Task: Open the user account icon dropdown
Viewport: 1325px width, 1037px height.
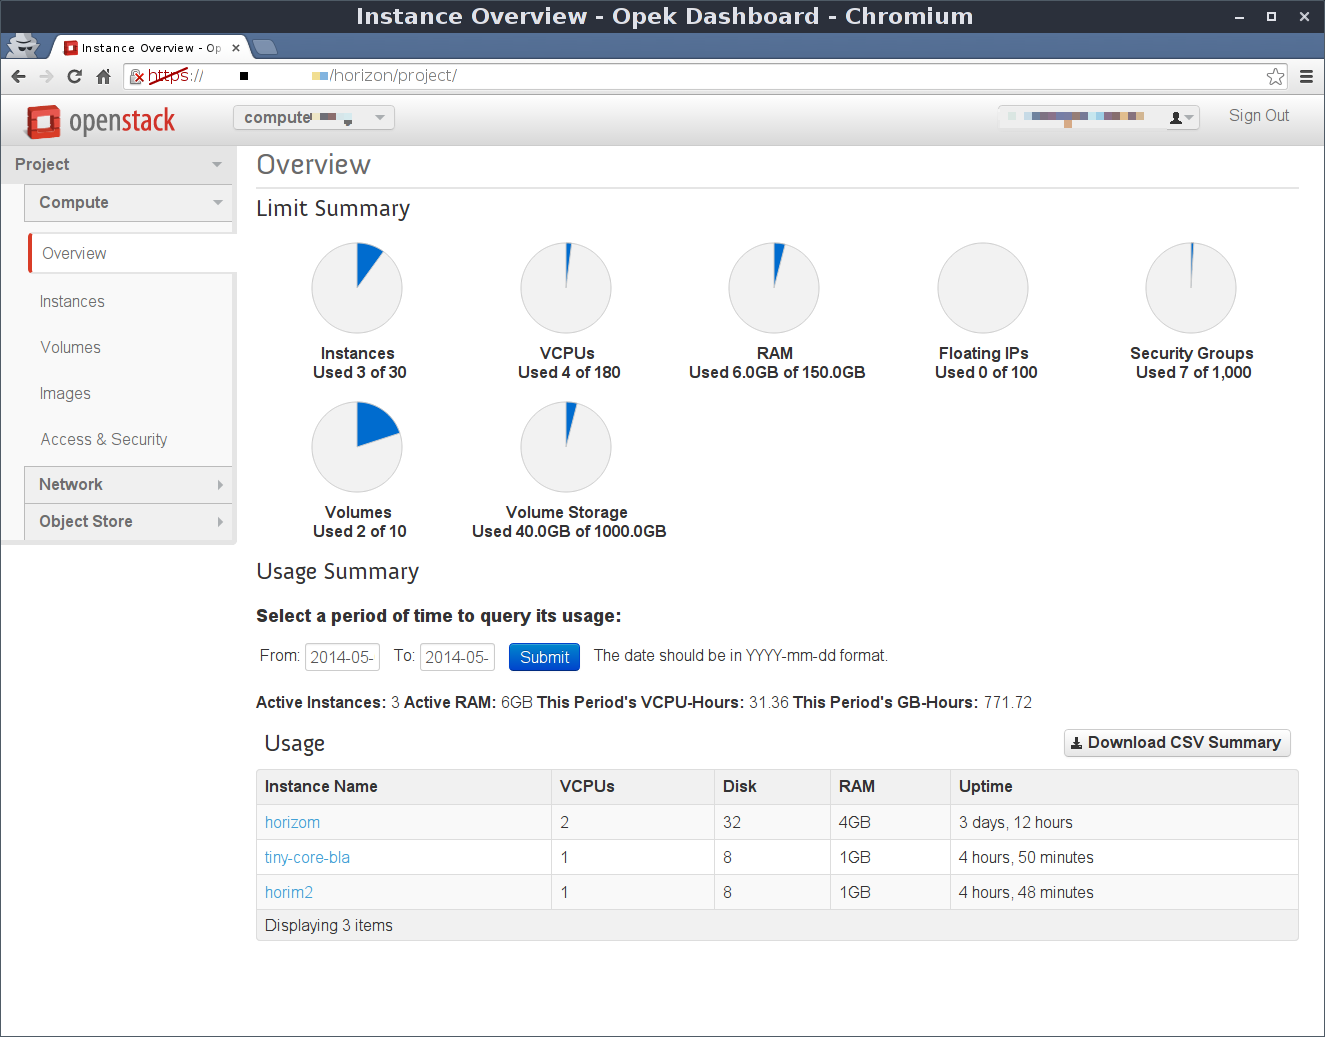Action: click(x=1181, y=118)
